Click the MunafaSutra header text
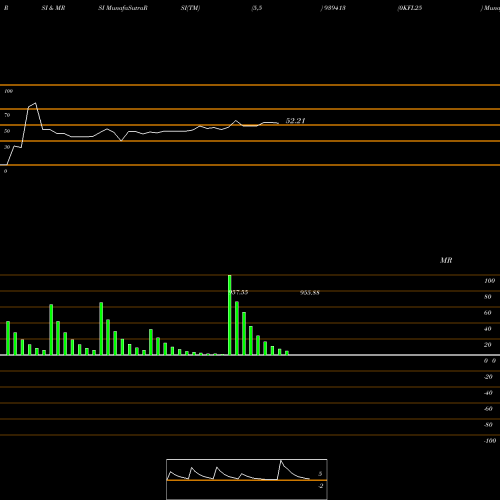Viewport: 500px width, 500px height. (x=123, y=8)
